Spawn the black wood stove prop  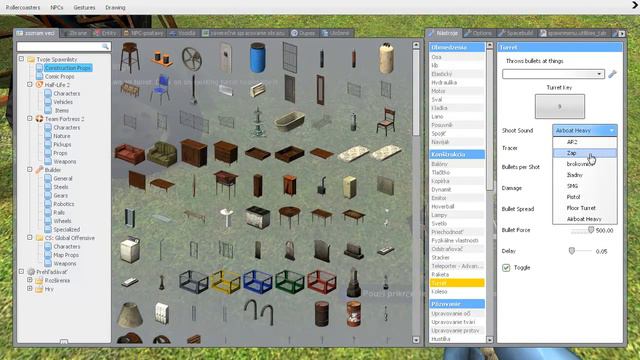(x=322, y=186)
